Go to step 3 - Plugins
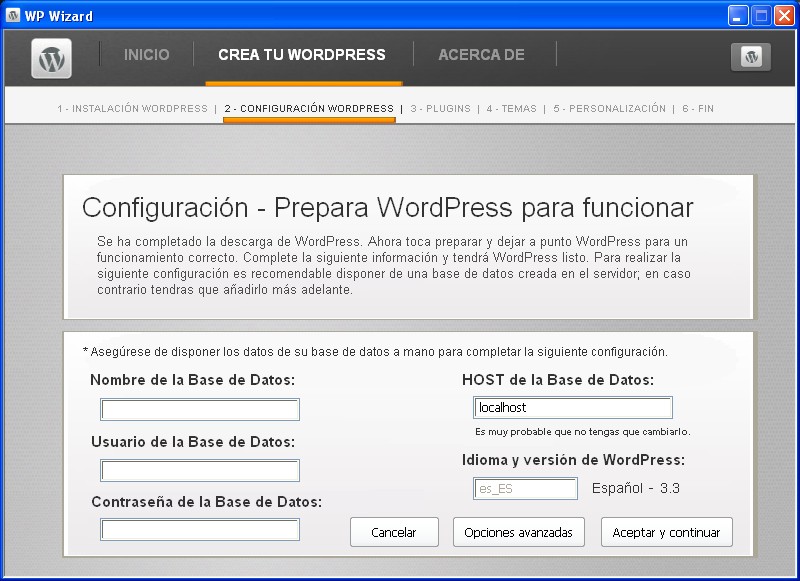The image size is (800, 581). (x=440, y=109)
